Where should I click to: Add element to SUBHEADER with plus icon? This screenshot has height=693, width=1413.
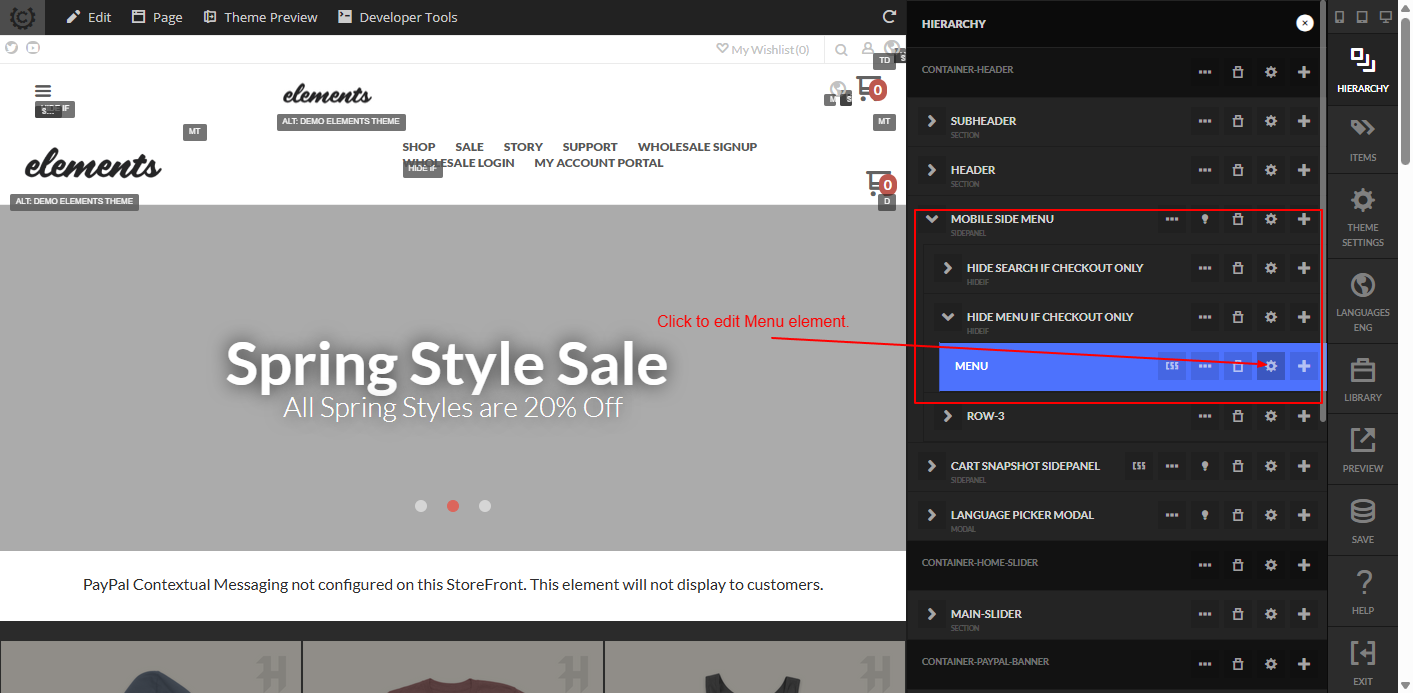click(x=1304, y=121)
